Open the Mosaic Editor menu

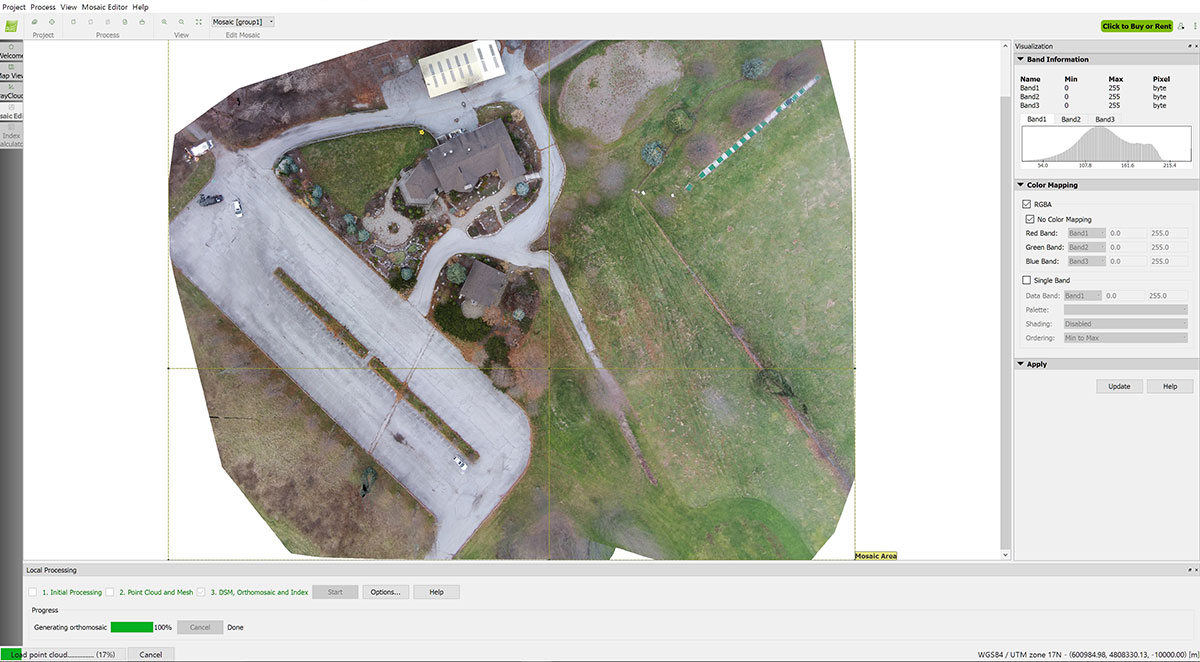pyautogui.click(x=105, y=7)
